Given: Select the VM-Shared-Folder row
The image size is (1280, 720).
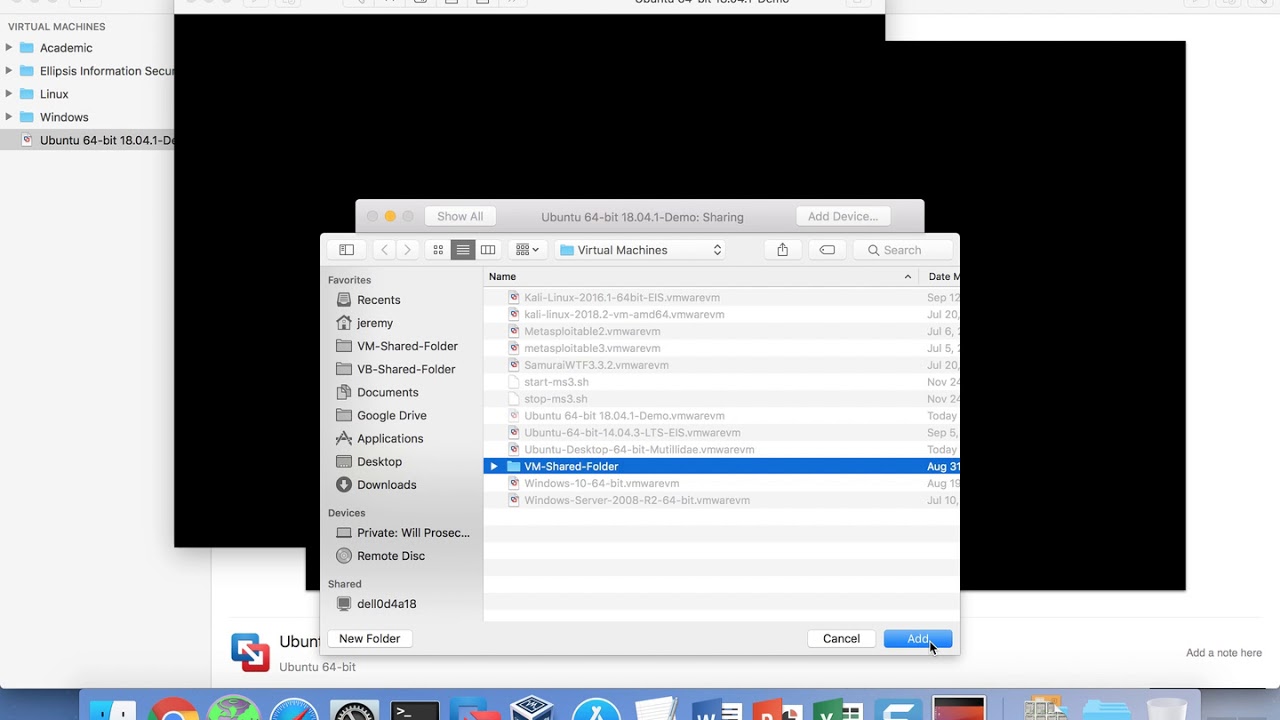Looking at the screenshot, I should pos(721,467).
